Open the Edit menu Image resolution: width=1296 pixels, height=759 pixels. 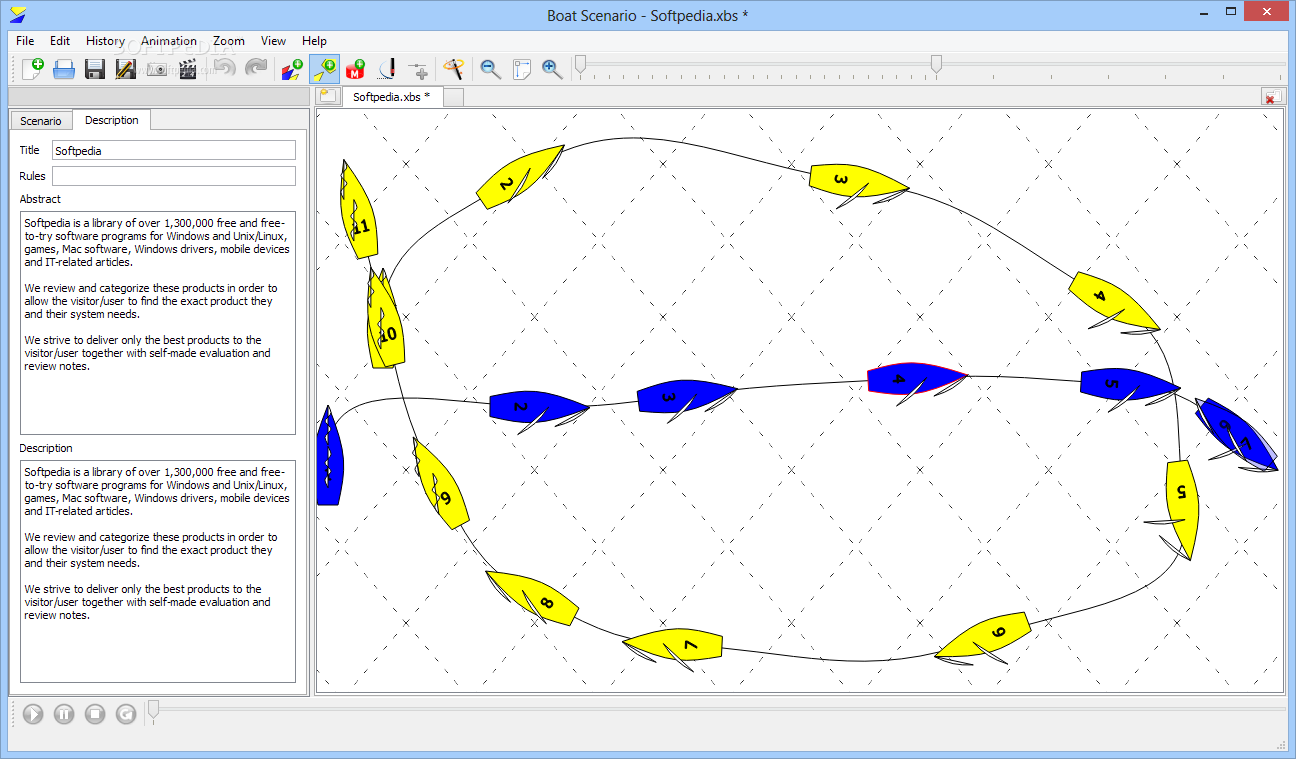60,41
